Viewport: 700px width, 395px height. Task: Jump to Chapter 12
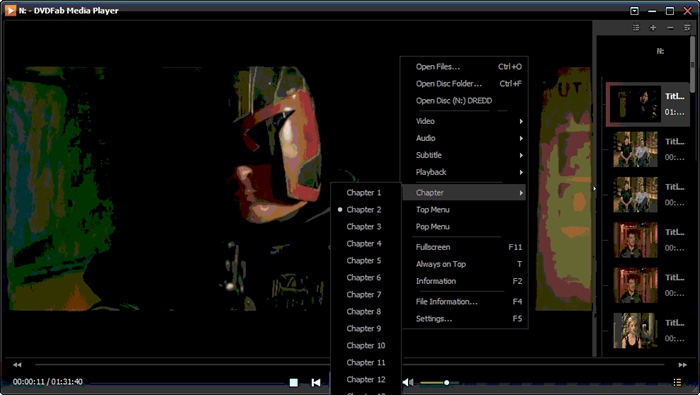point(366,379)
